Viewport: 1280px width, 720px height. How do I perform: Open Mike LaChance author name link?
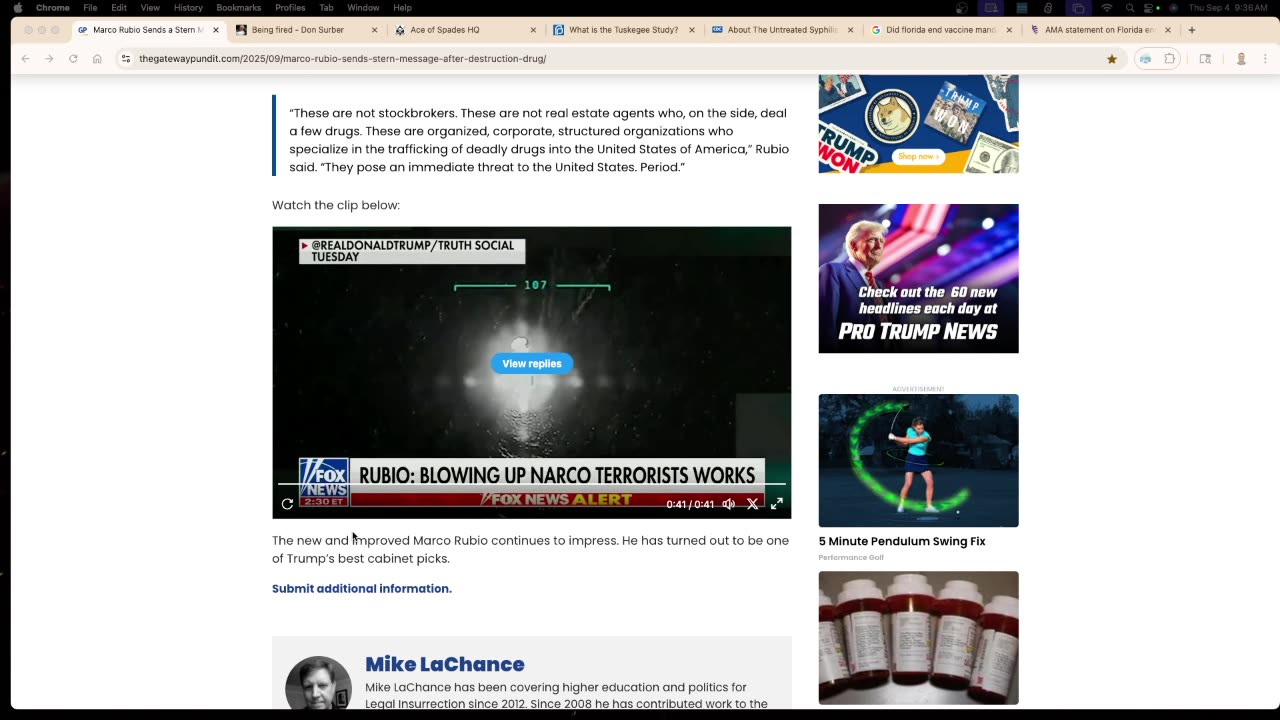tap(445, 664)
